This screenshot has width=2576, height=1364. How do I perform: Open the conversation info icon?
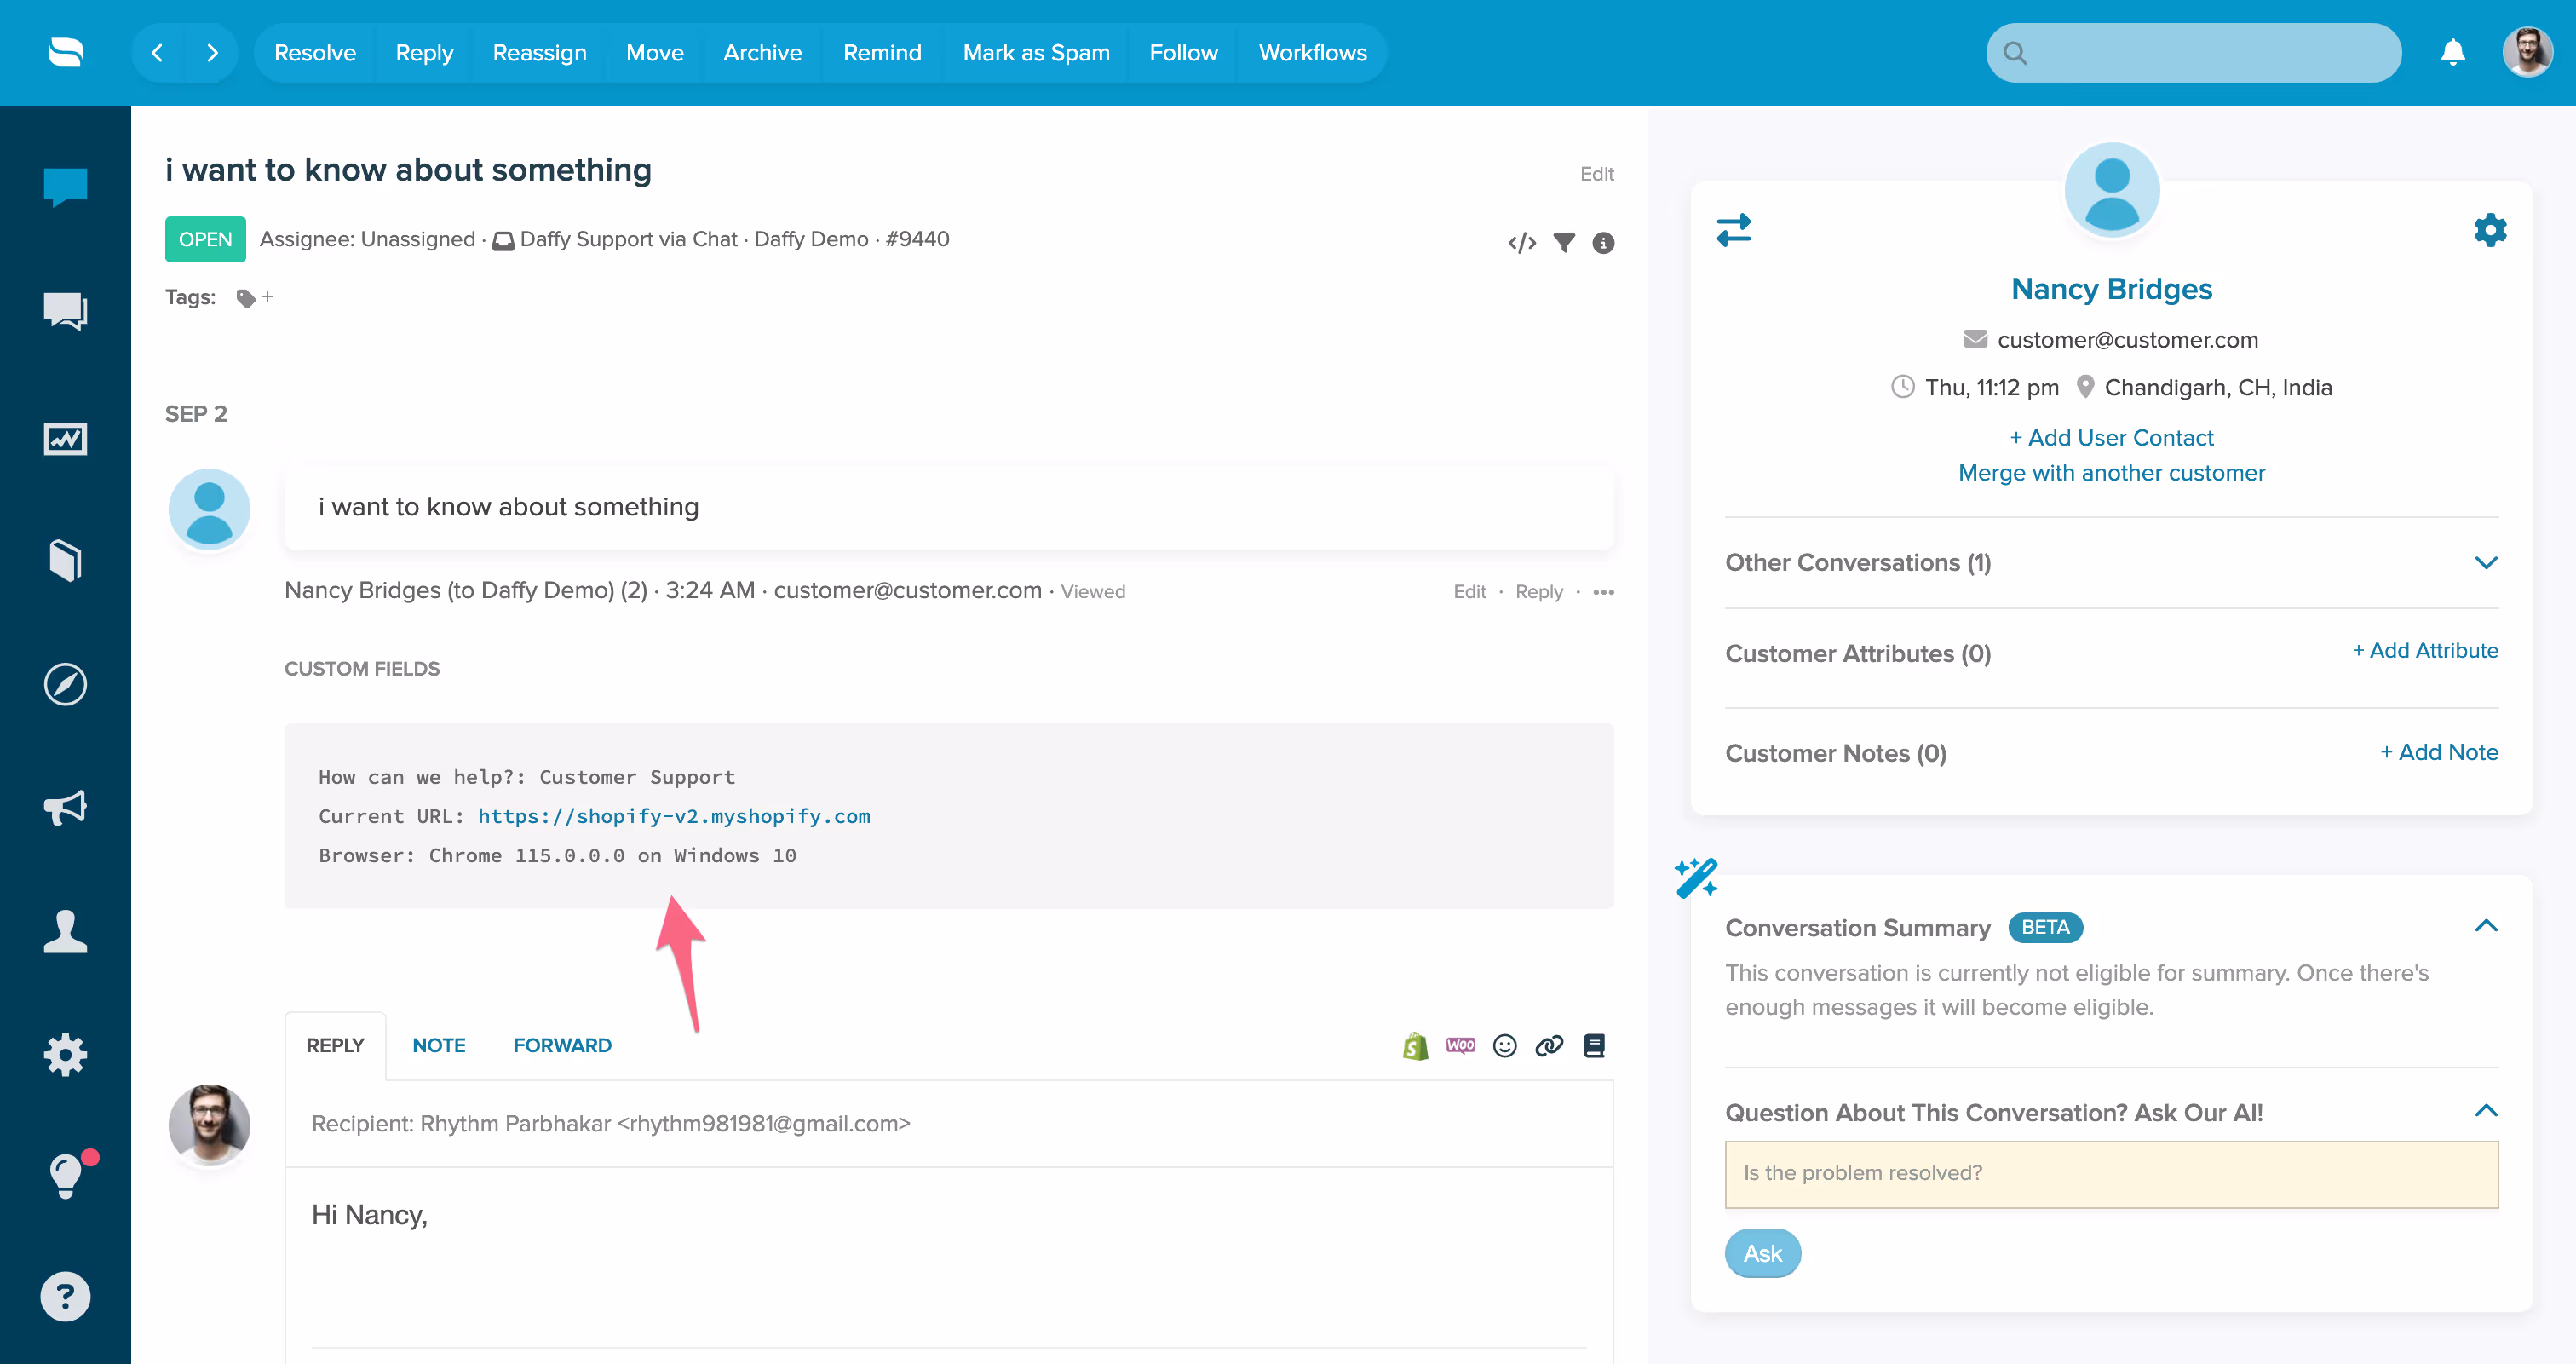[1603, 243]
